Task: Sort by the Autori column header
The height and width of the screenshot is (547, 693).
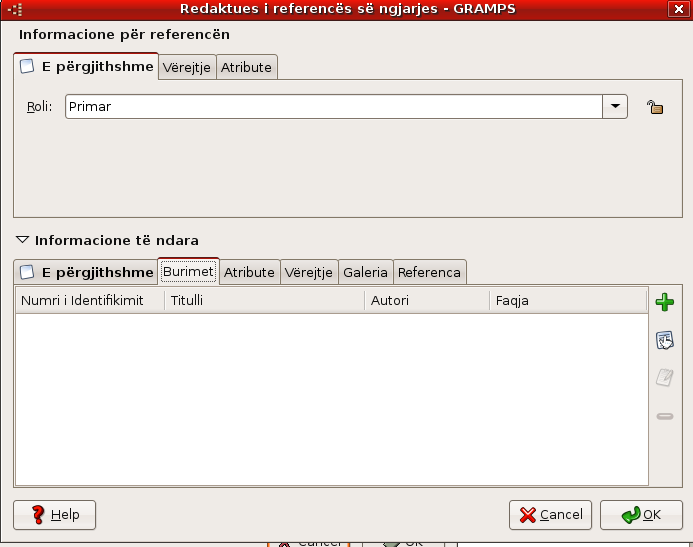Action: [427, 300]
